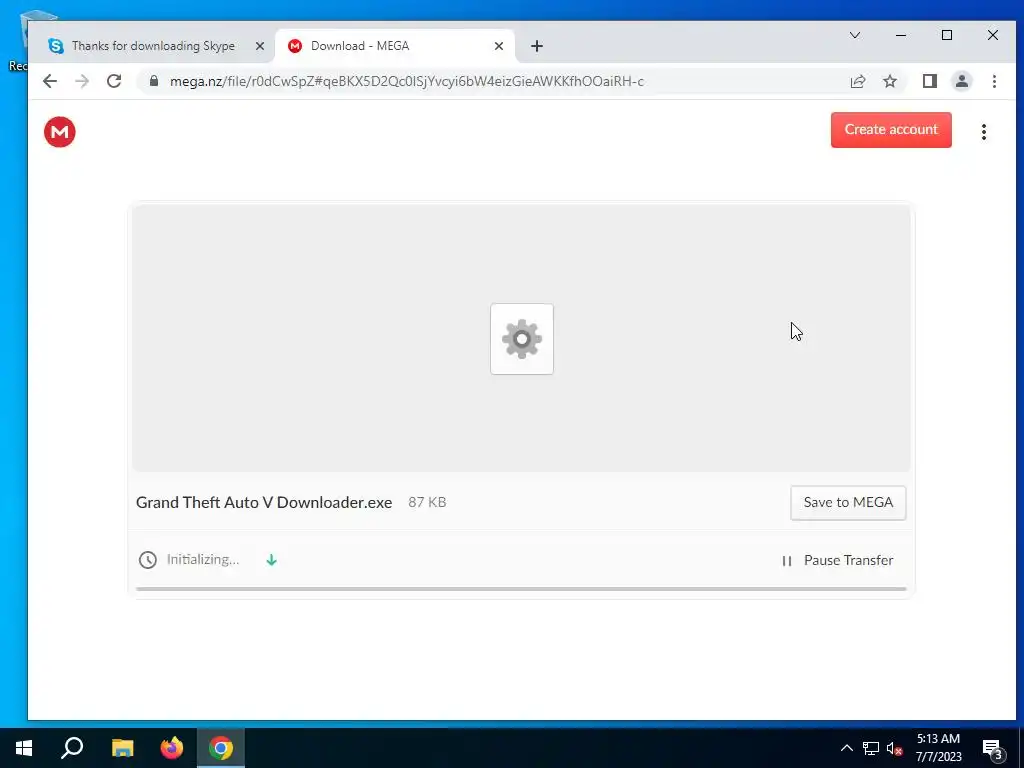This screenshot has height=768, width=1024.
Task: Click the taskbar search magnifier
Action: [72, 748]
